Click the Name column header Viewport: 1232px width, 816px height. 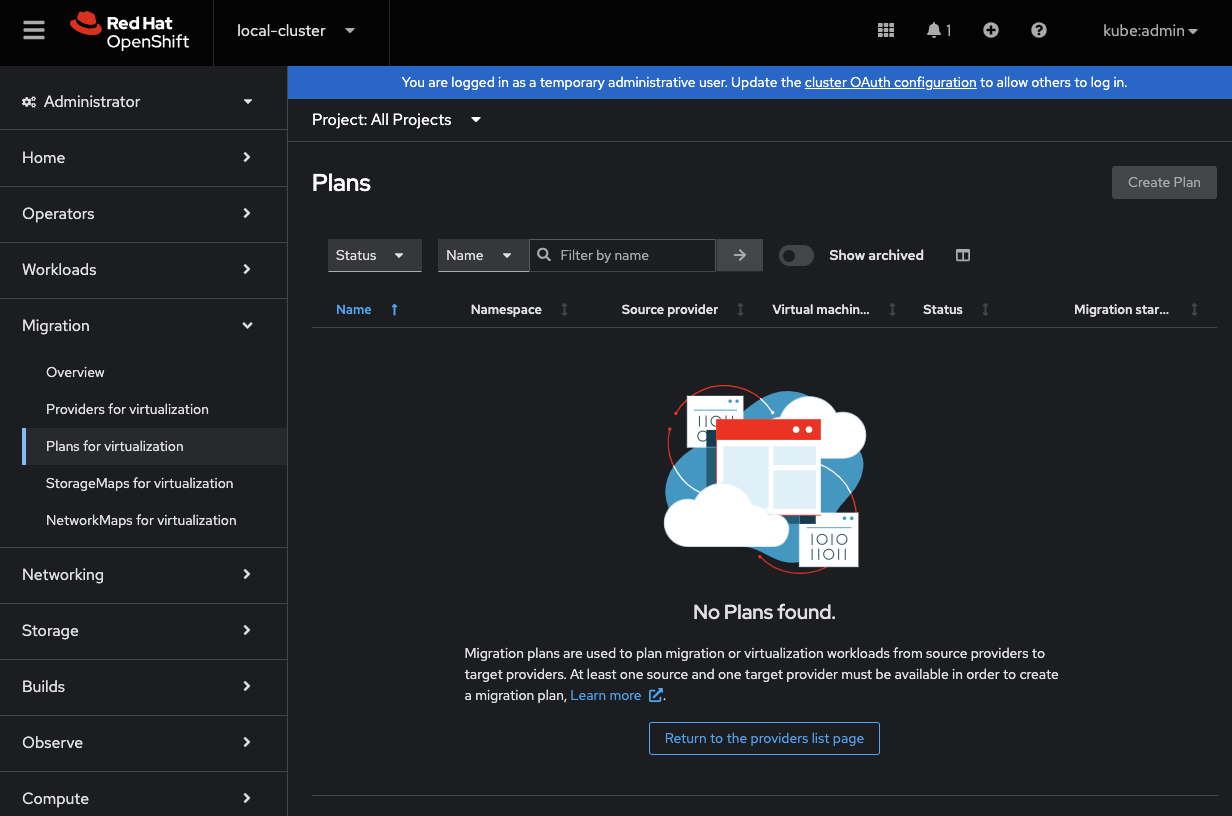[x=354, y=310]
